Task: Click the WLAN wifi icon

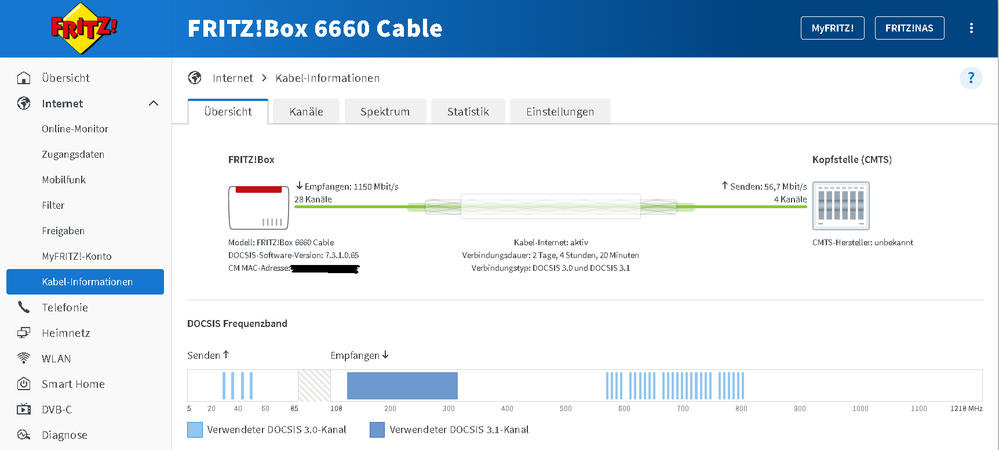Action: [x=24, y=359]
